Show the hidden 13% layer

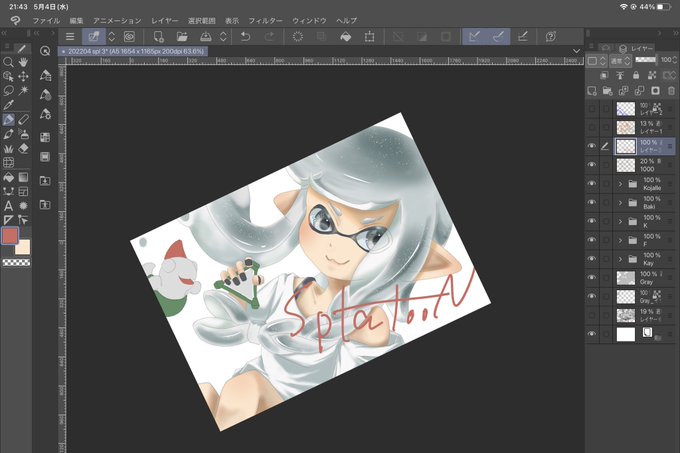click(x=592, y=127)
